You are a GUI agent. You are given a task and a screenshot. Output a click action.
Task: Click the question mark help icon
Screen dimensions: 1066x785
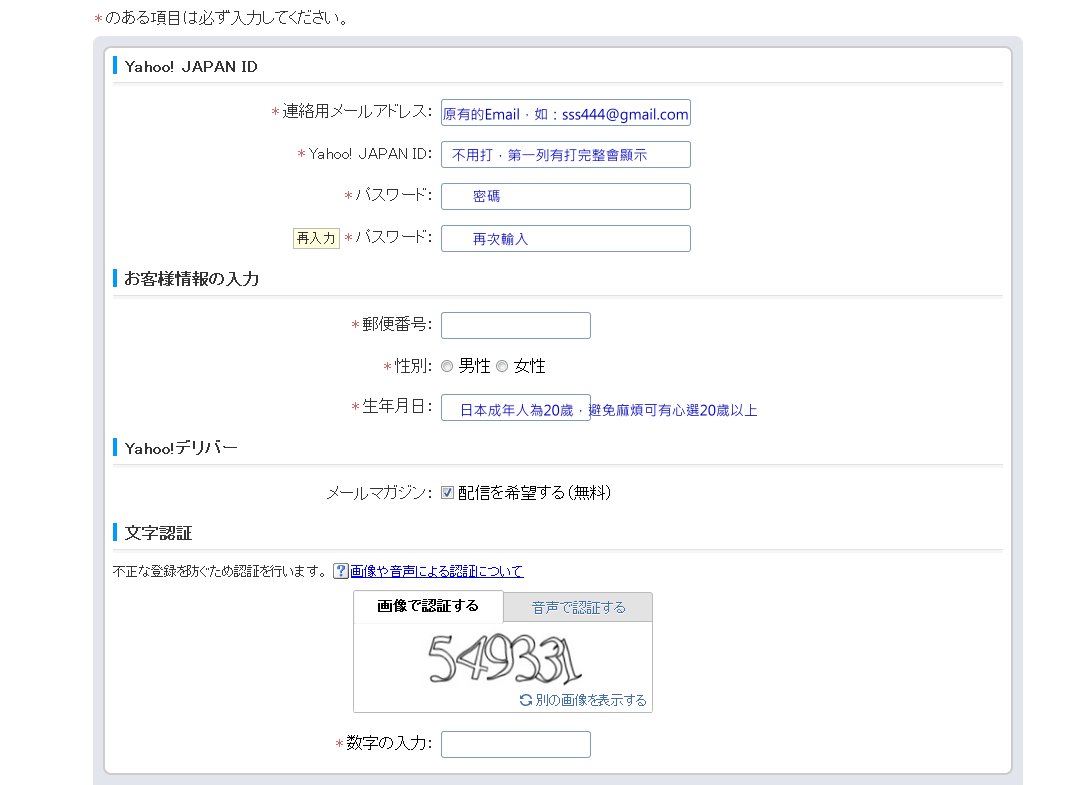[x=341, y=571]
